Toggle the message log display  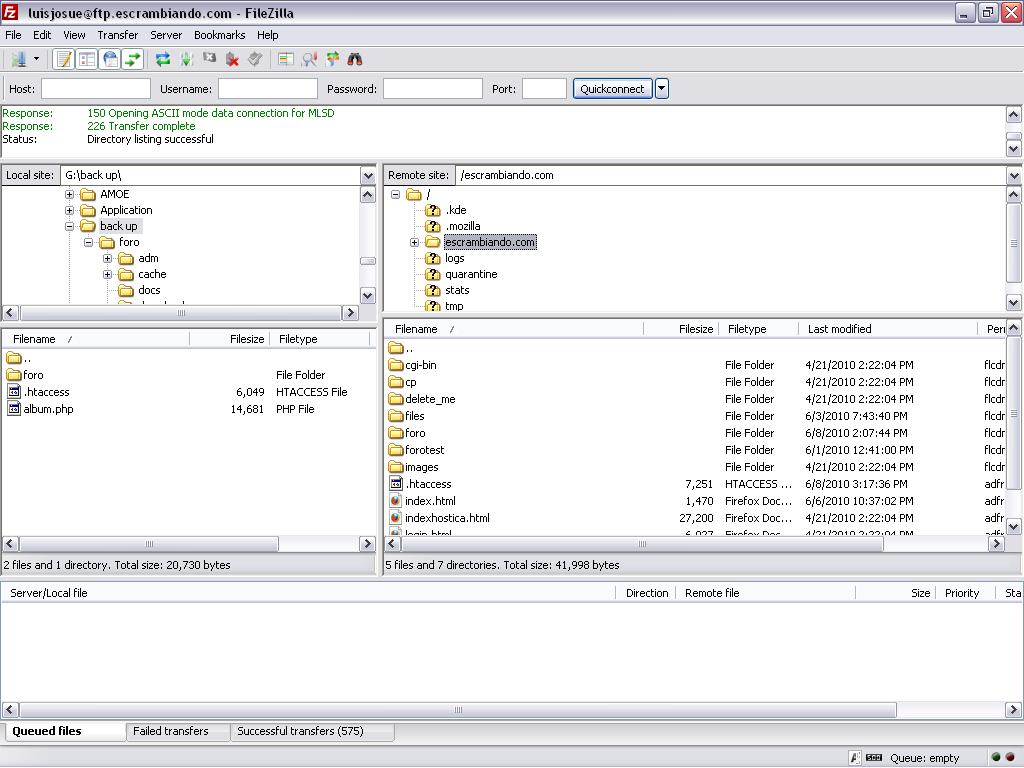pyautogui.click(x=63, y=59)
